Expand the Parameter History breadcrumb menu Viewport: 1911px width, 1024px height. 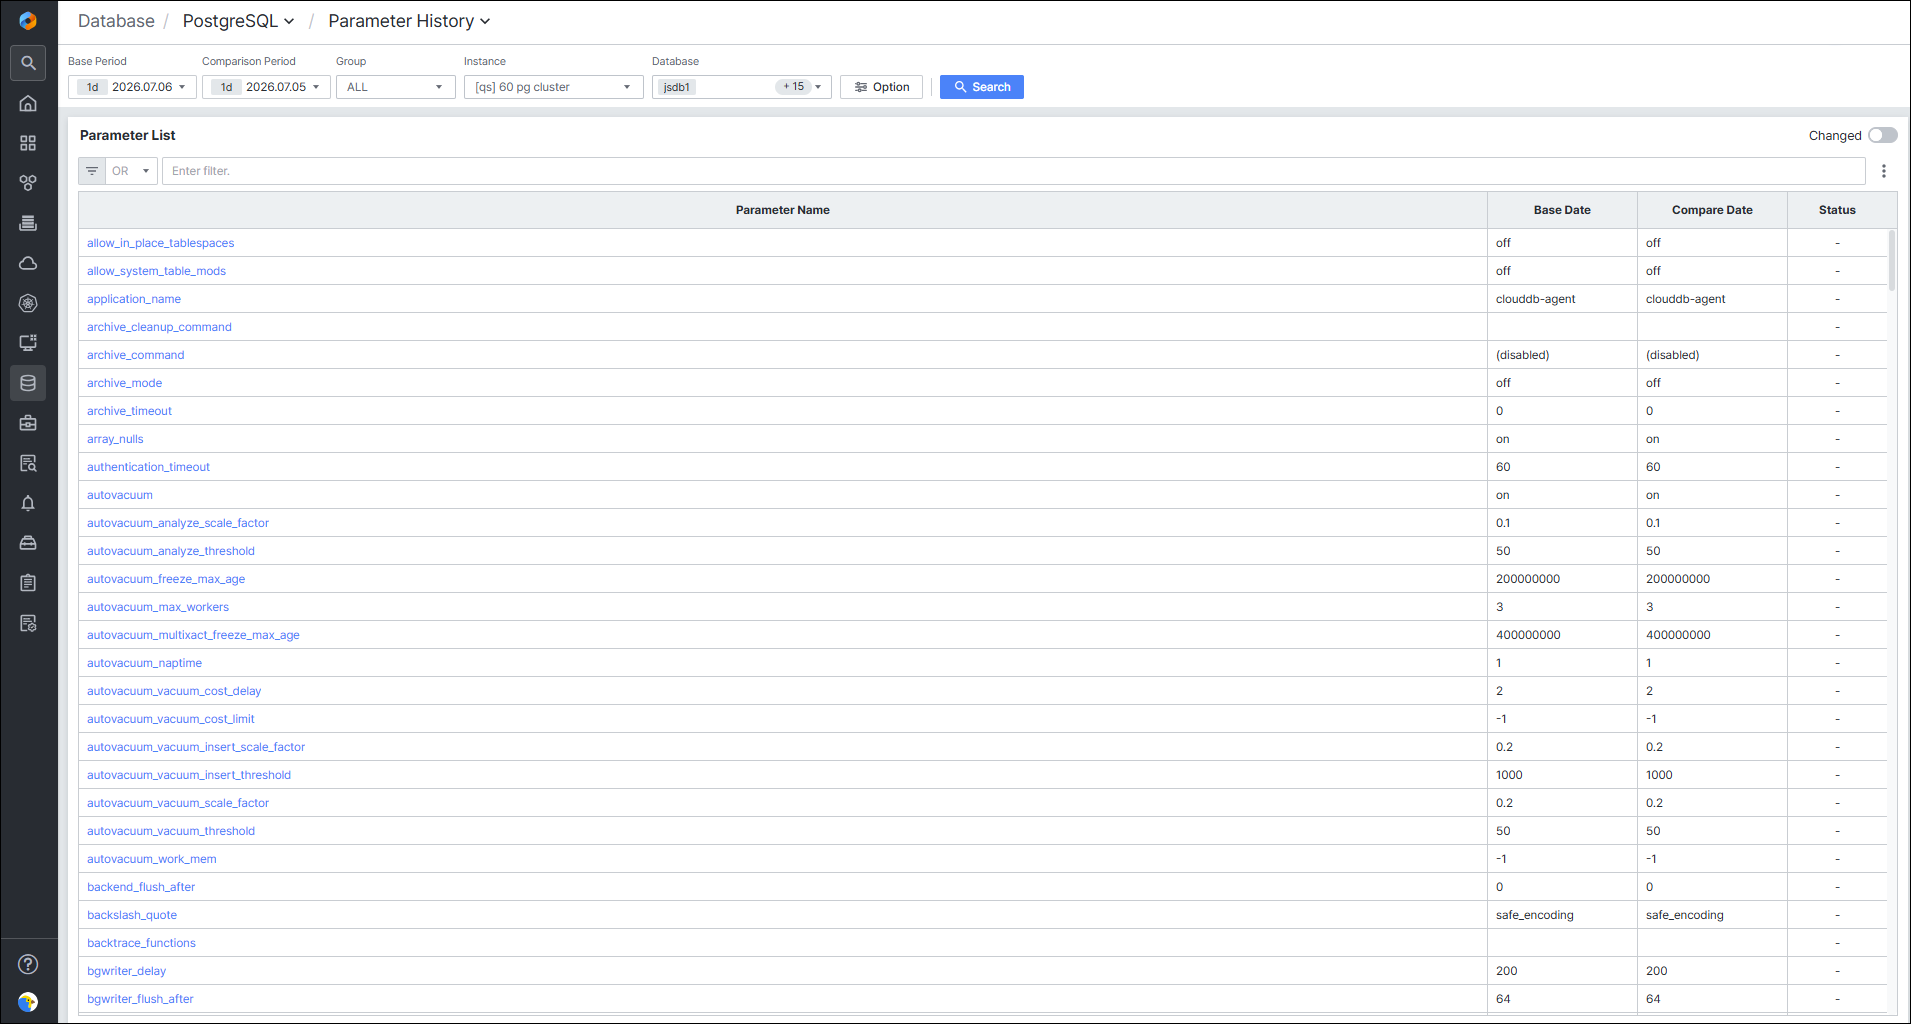pos(409,21)
